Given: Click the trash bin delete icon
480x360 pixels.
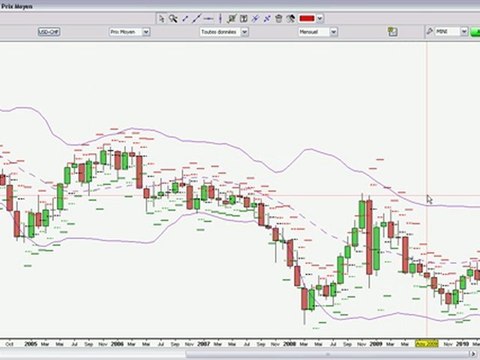Looking at the screenshot, I should coord(279,19).
